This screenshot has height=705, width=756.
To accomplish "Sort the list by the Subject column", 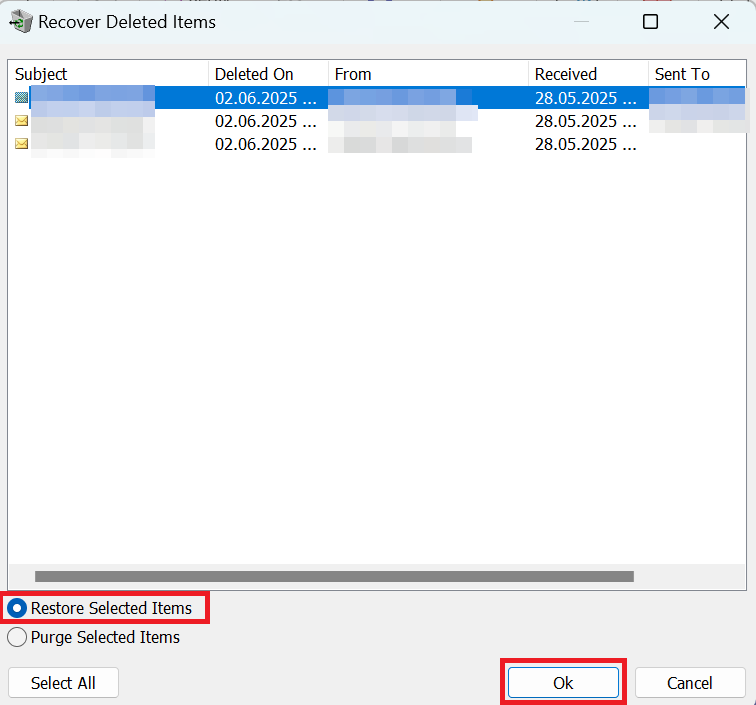I will pos(108,74).
